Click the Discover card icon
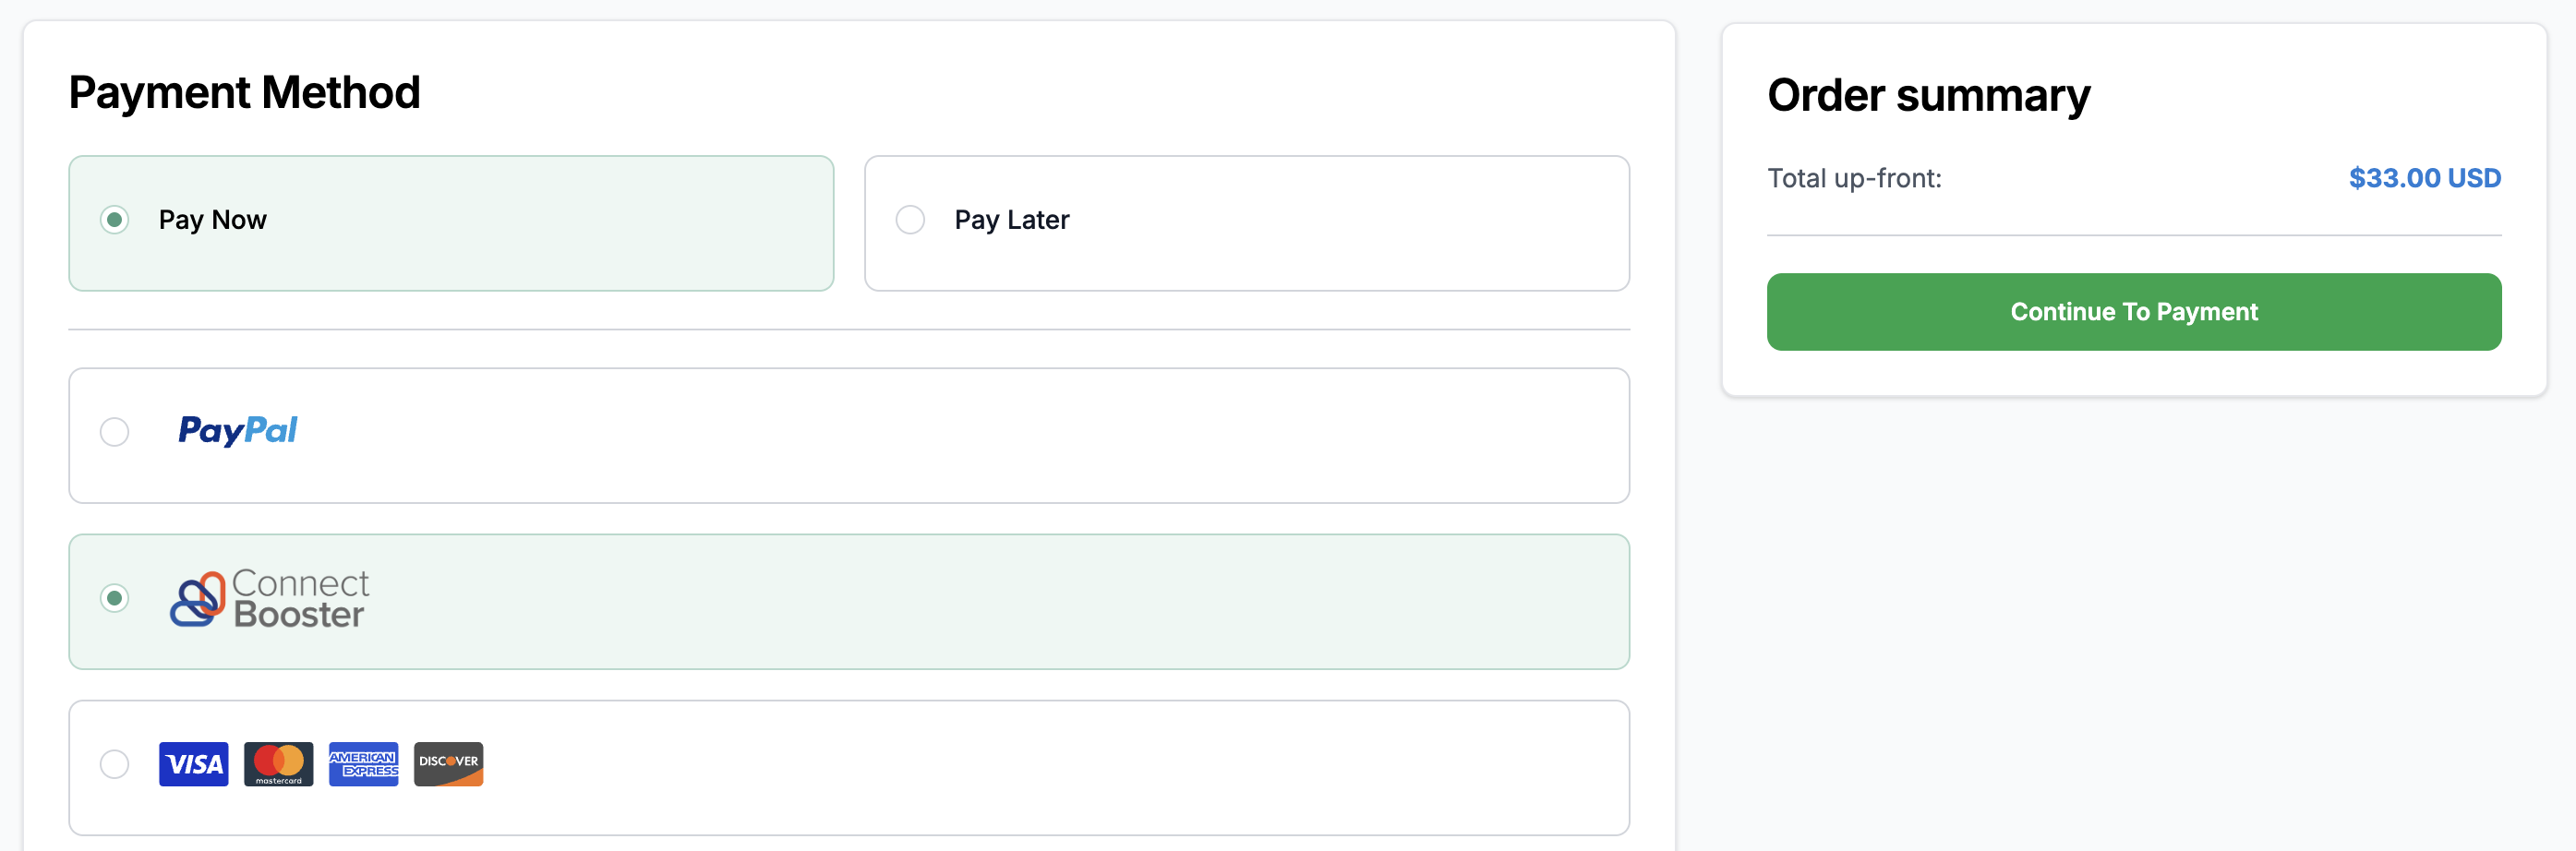 pyautogui.click(x=449, y=764)
